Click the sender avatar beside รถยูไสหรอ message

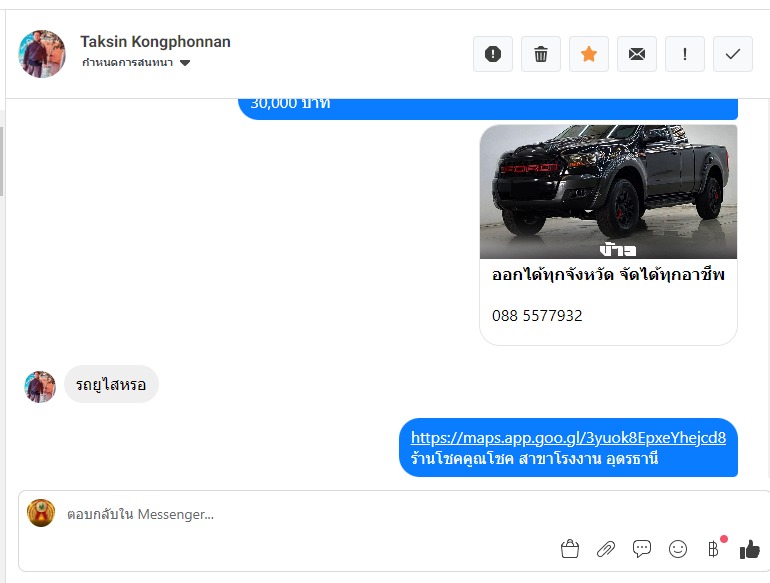(x=40, y=387)
